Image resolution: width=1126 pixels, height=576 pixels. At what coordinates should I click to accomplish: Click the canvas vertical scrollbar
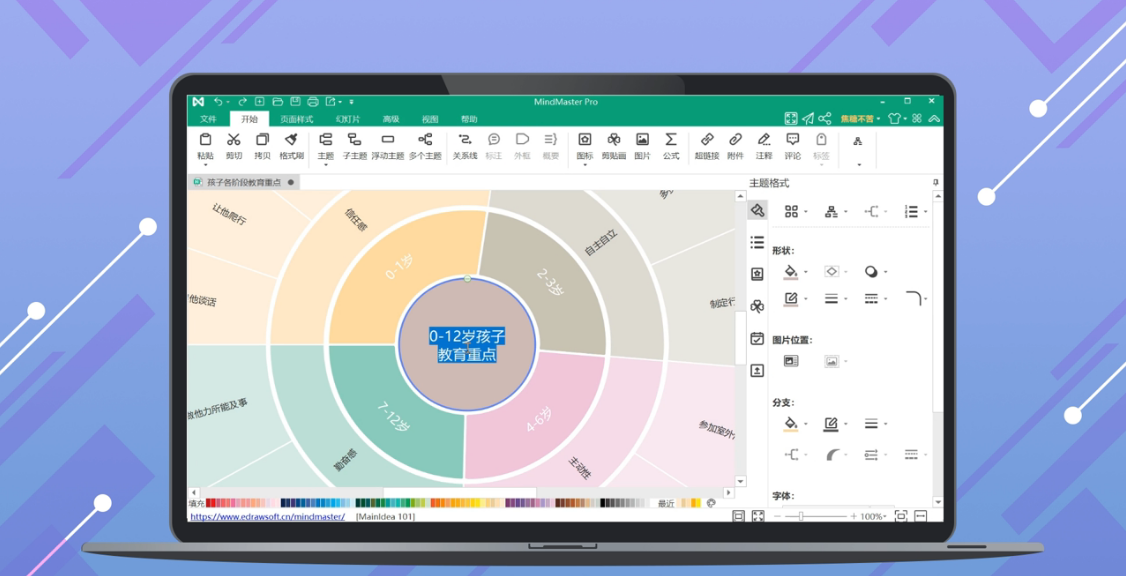point(740,338)
